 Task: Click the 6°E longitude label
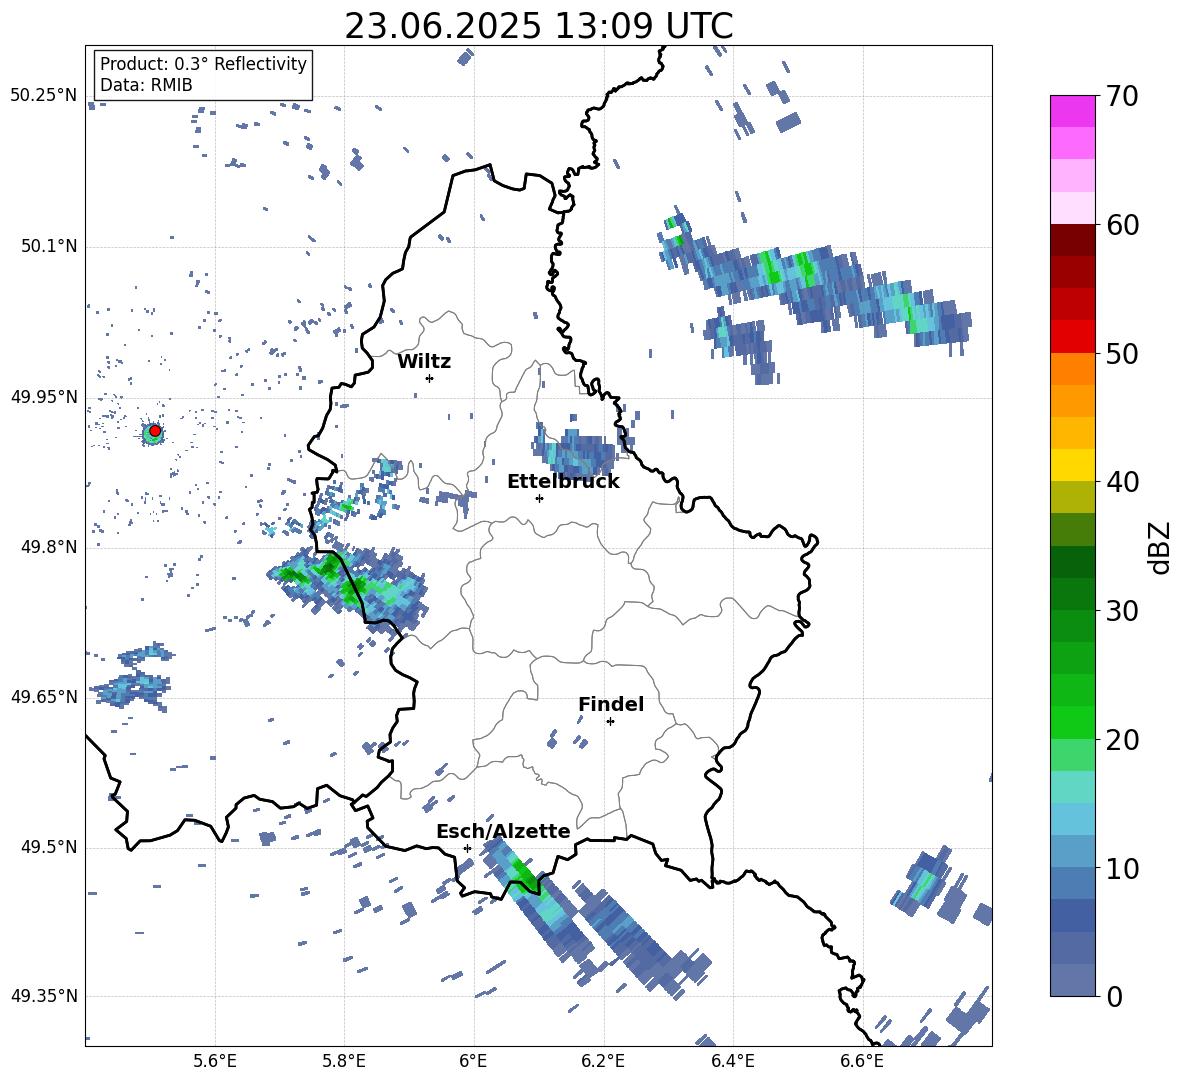[x=473, y=1061]
